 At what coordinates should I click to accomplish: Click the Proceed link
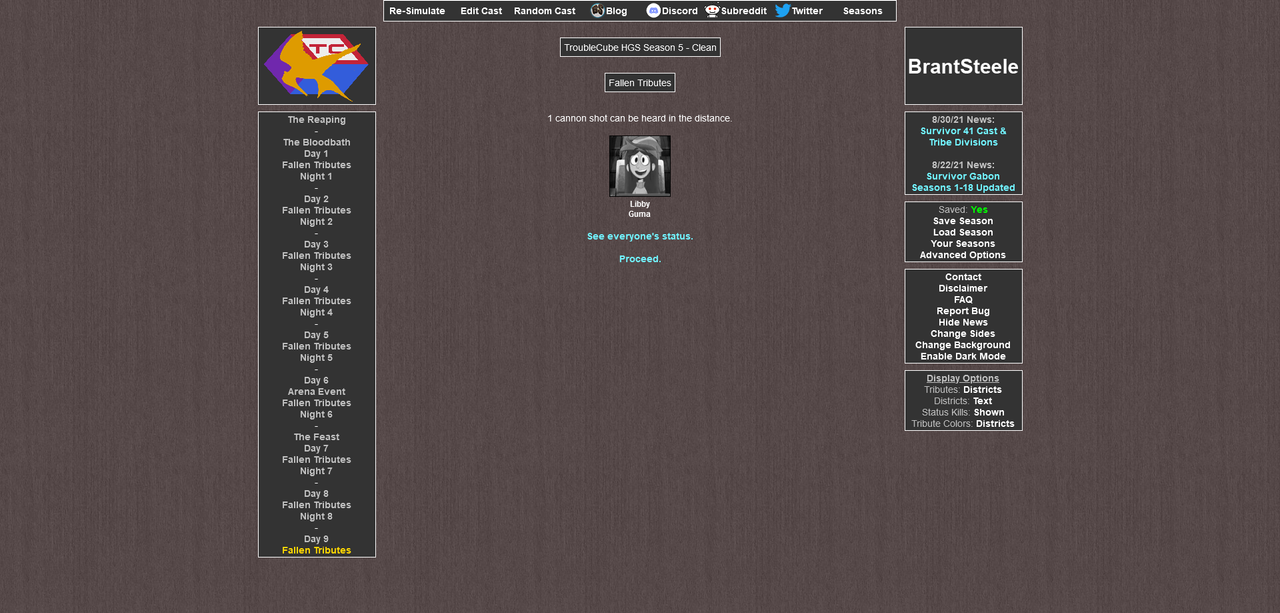640,259
